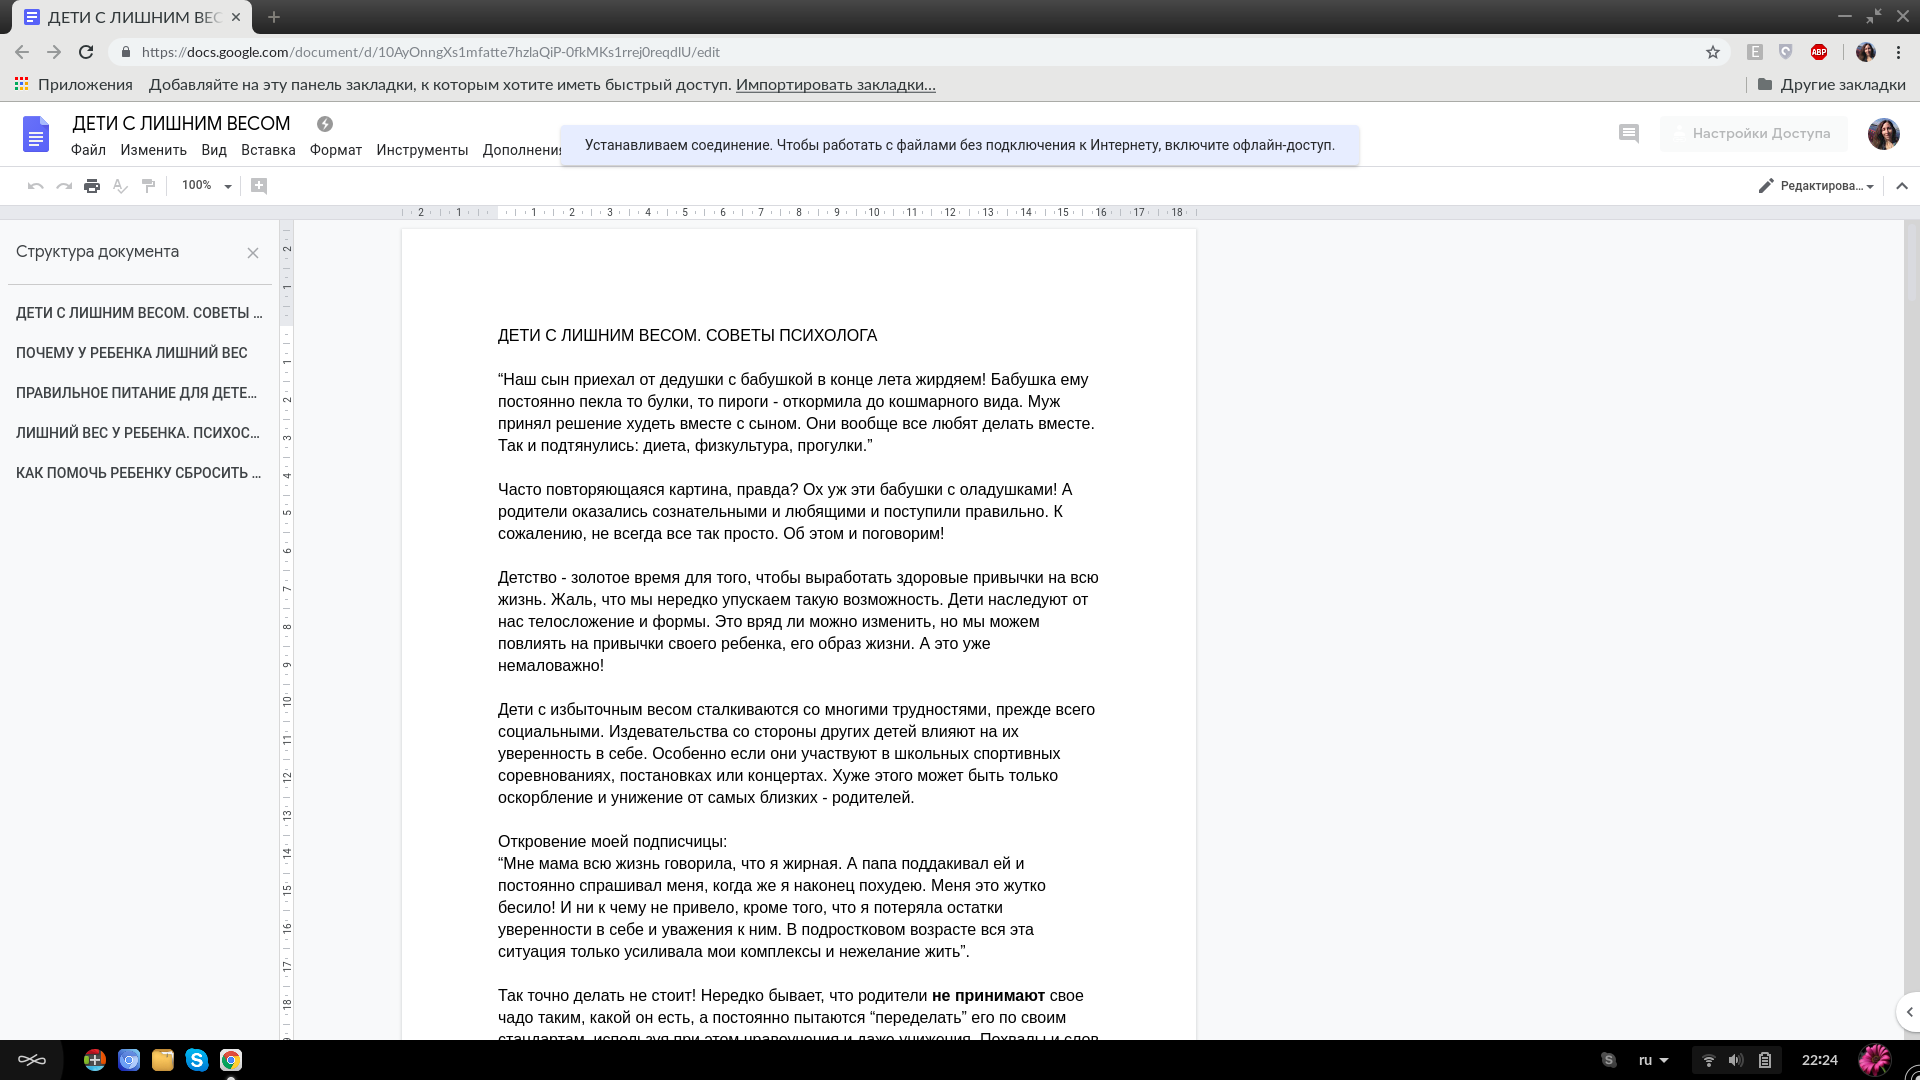Bookmark page with star icon
The height and width of the screenshot is (1080, 1920).
[x=1713, y=52]
